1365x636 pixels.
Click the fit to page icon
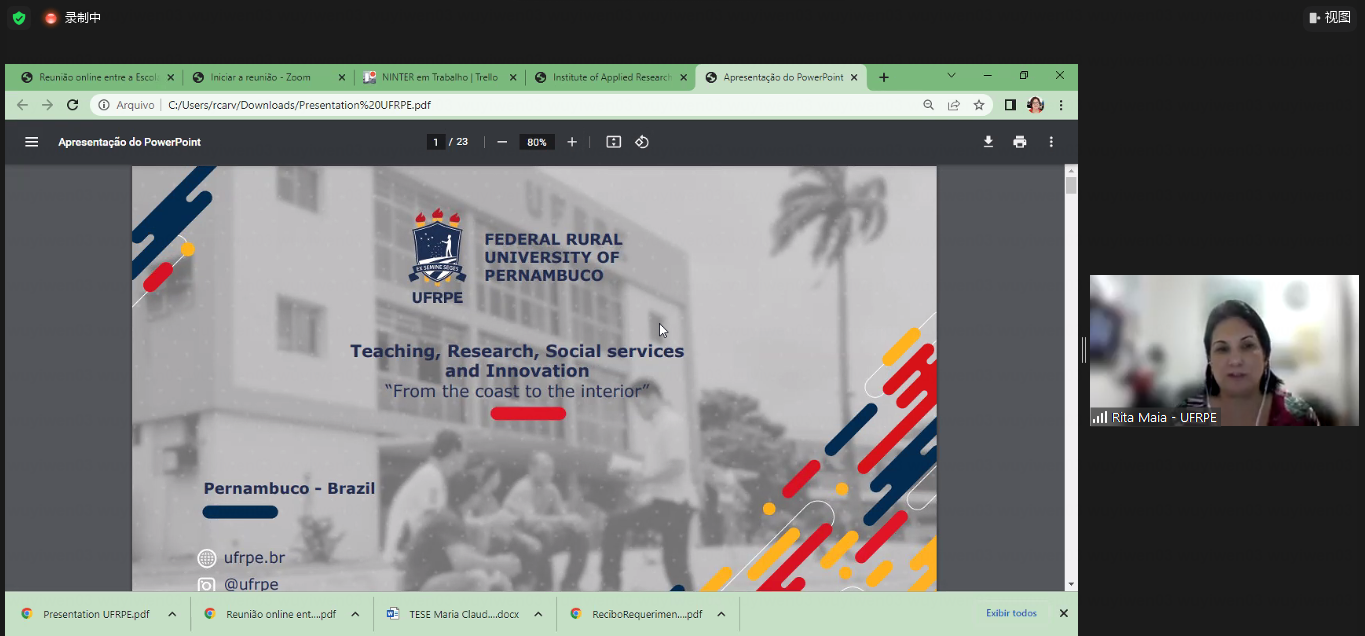pos(614,142)
